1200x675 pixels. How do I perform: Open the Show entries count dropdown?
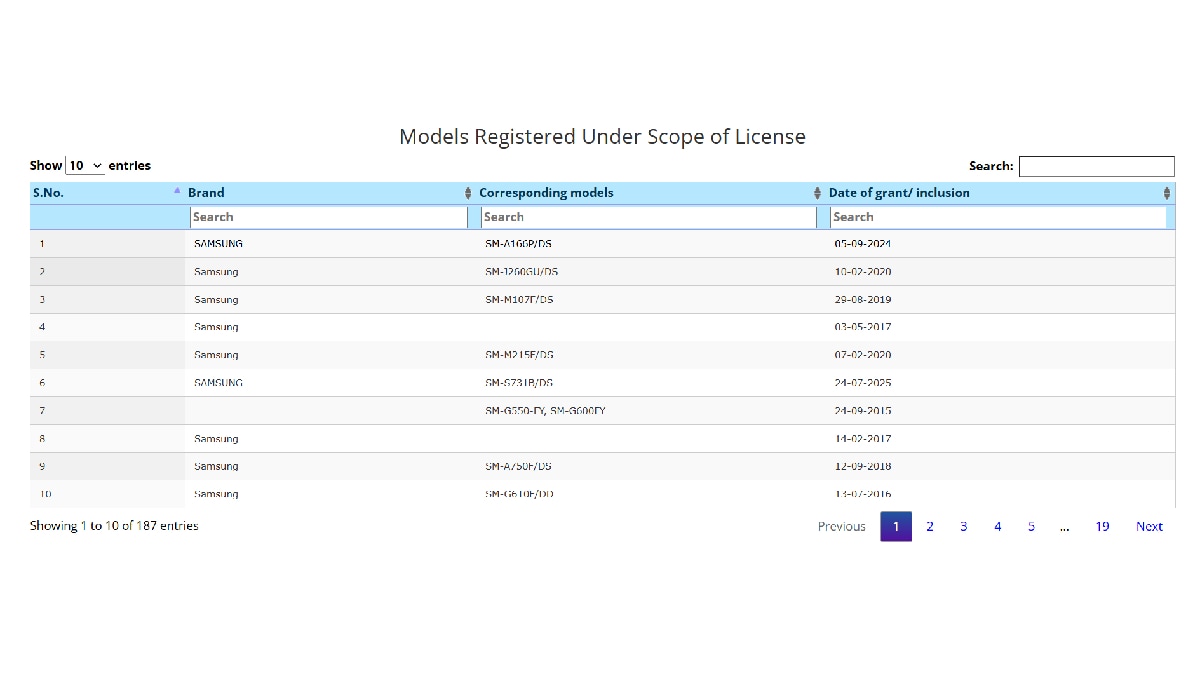tap(85, 166)
